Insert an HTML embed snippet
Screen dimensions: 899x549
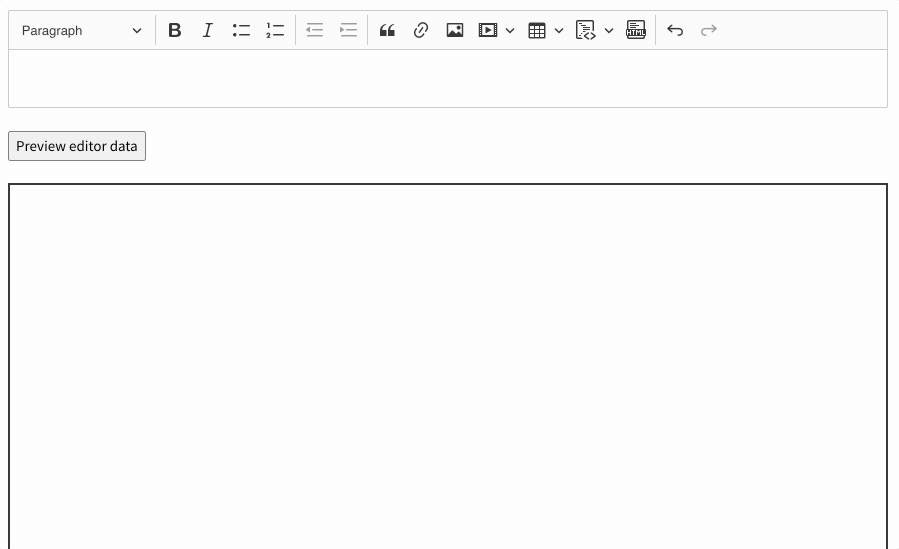tap(636, 30)
